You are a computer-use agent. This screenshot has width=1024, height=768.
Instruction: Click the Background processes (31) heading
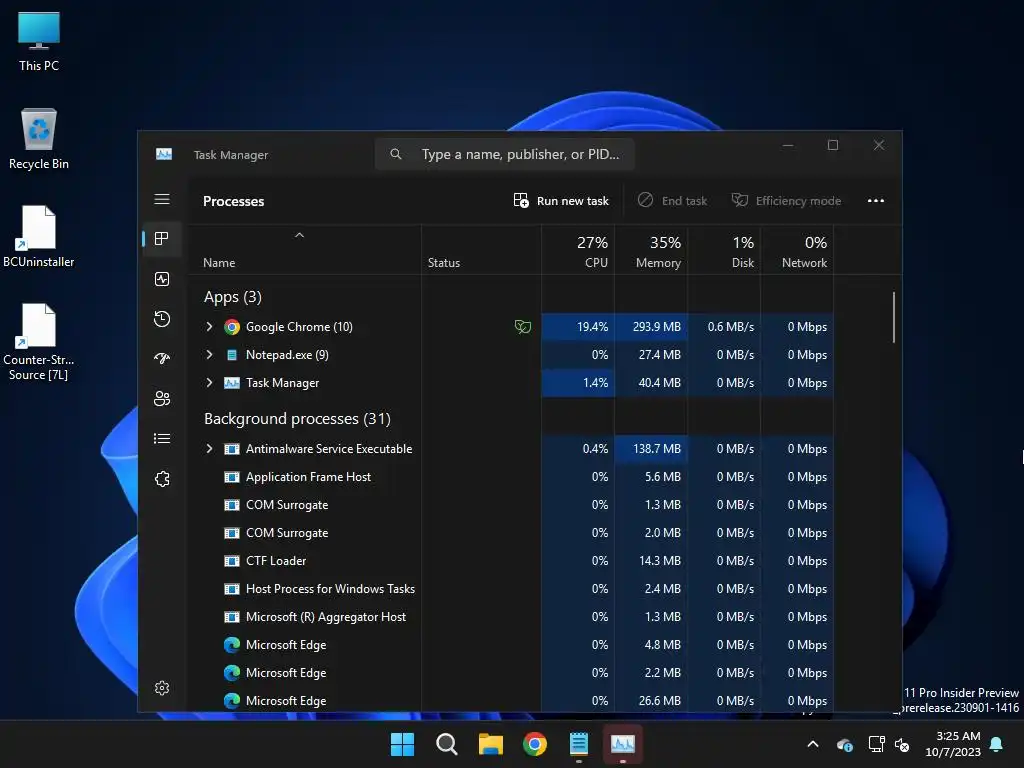pos(297,419)
